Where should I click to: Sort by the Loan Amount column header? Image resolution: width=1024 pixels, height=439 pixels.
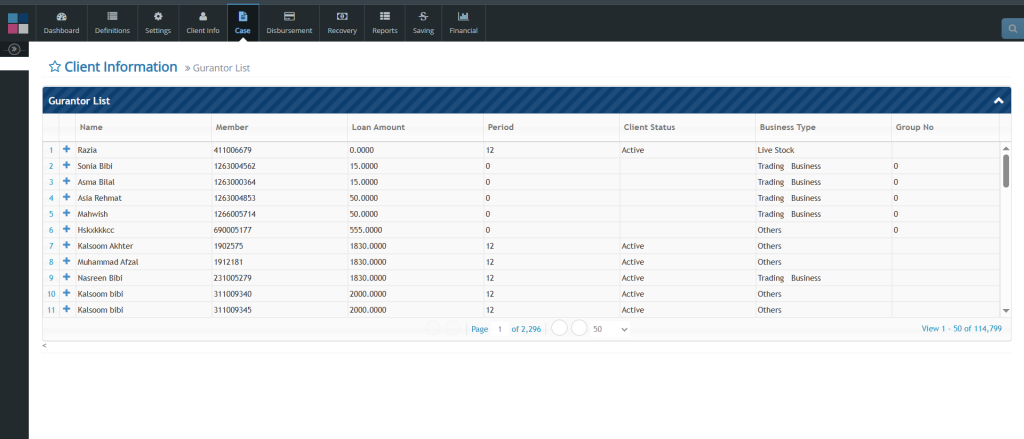pos(378,127)
